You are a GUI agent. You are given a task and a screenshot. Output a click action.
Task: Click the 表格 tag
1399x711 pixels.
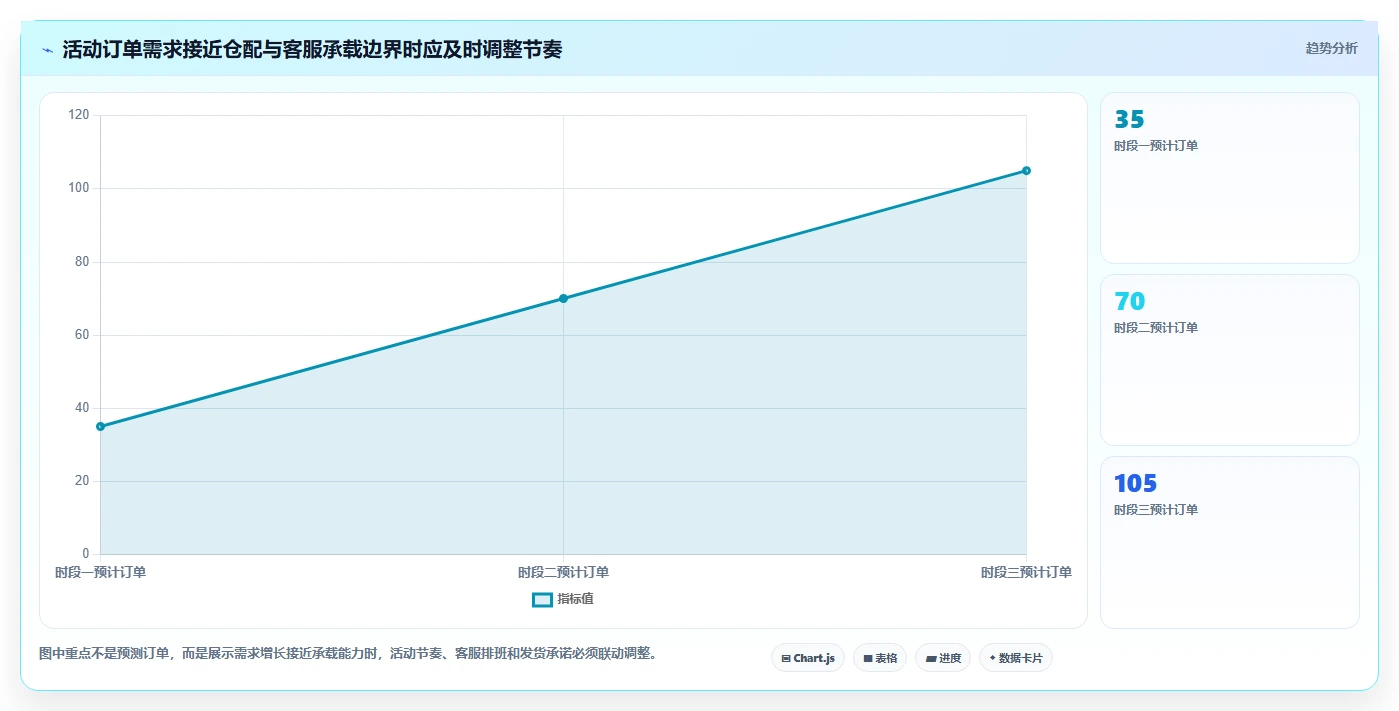880,658
